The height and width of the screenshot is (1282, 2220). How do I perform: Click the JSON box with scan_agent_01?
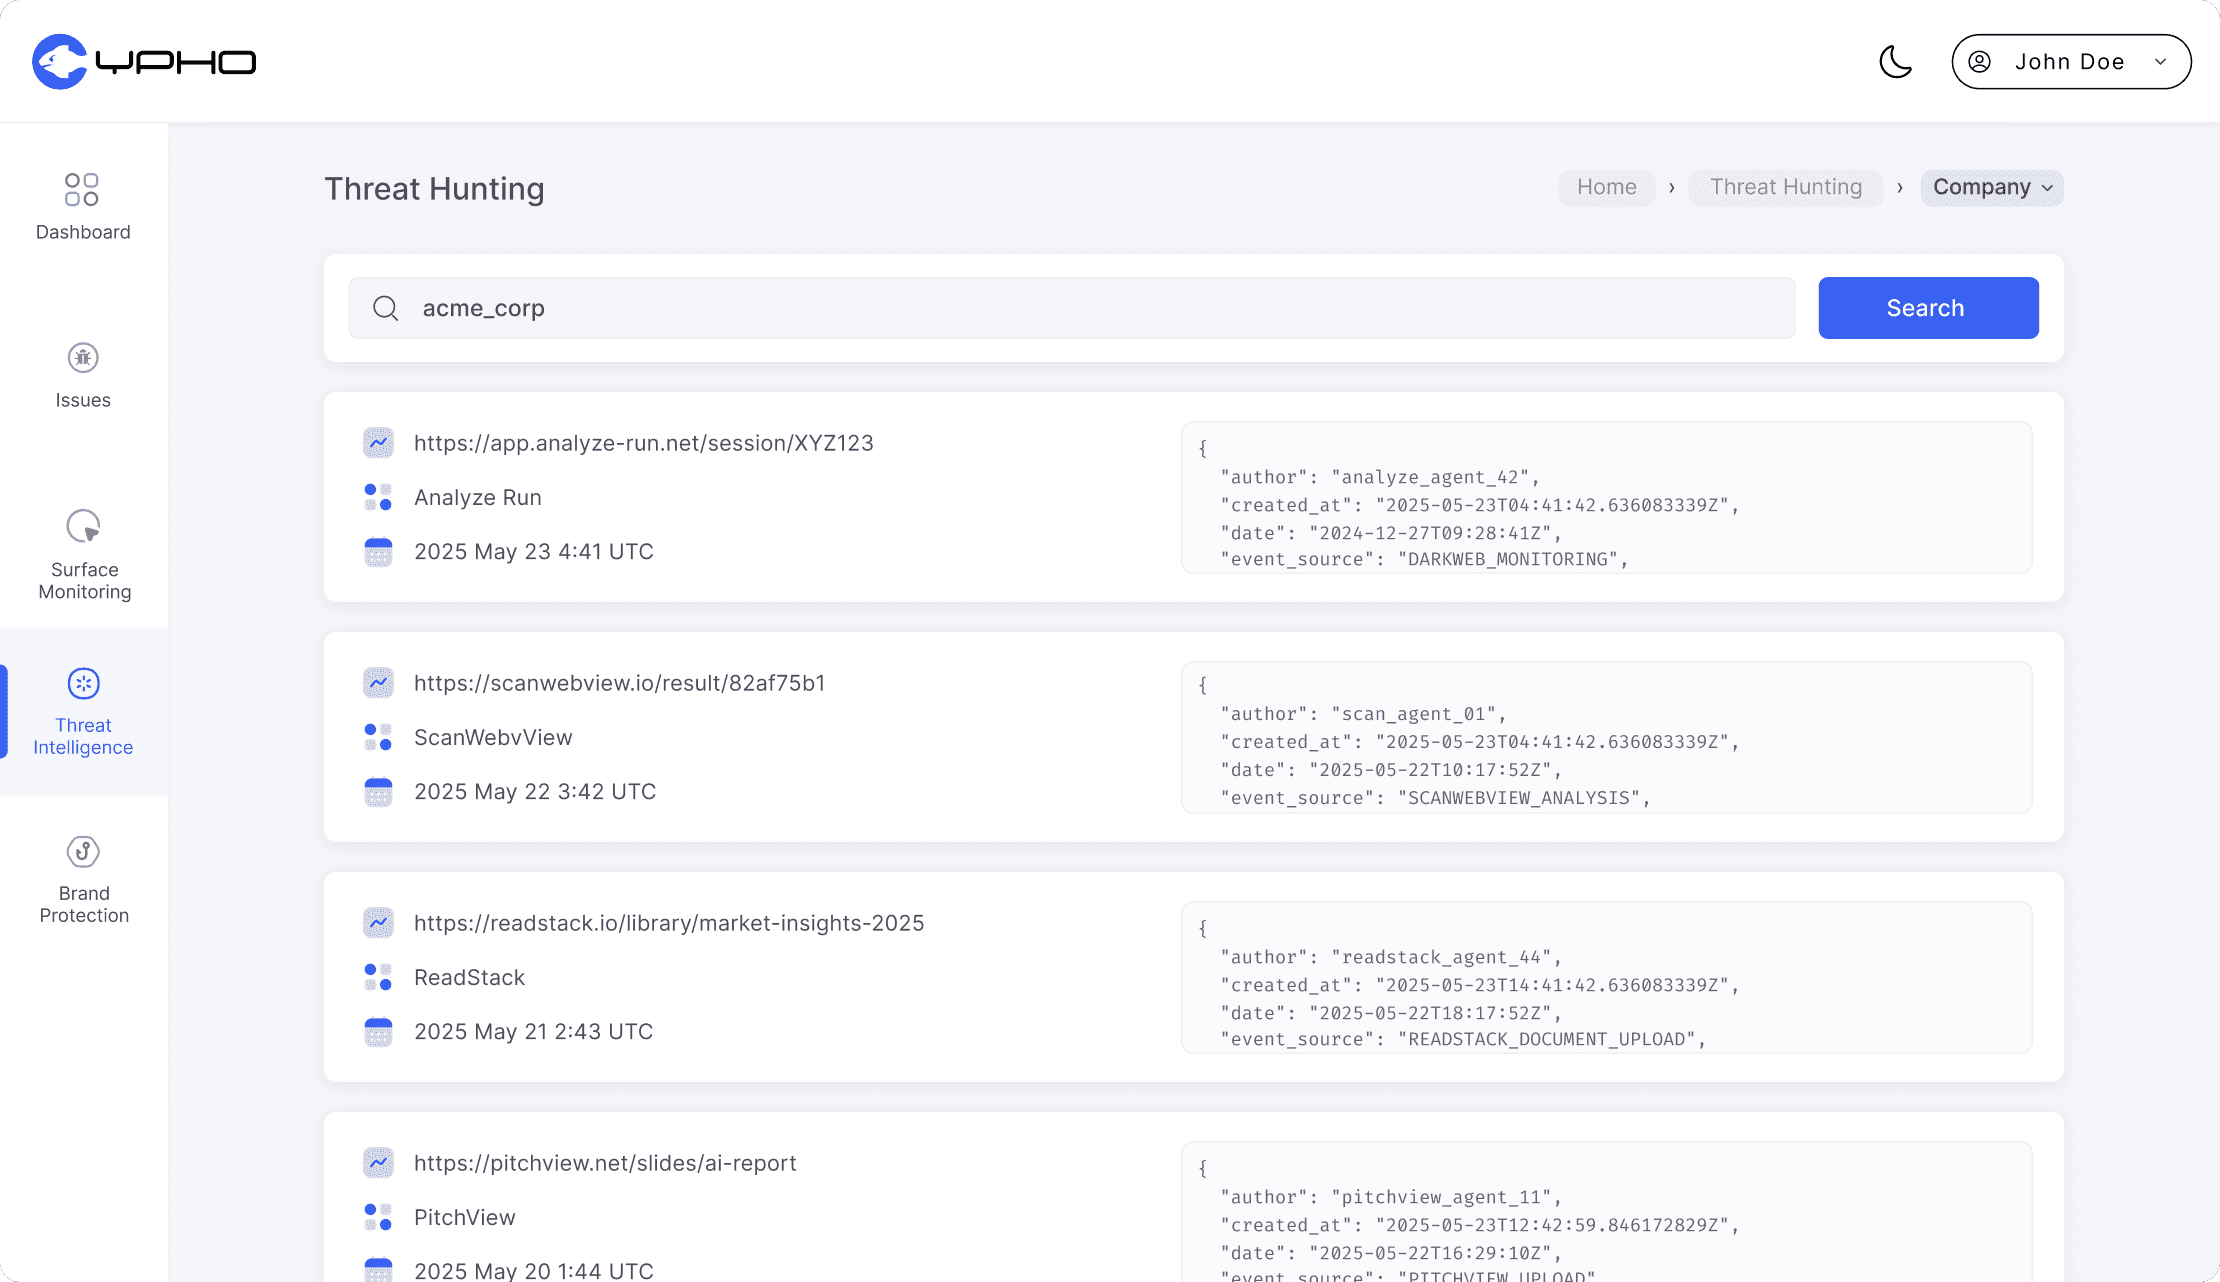1606,738
